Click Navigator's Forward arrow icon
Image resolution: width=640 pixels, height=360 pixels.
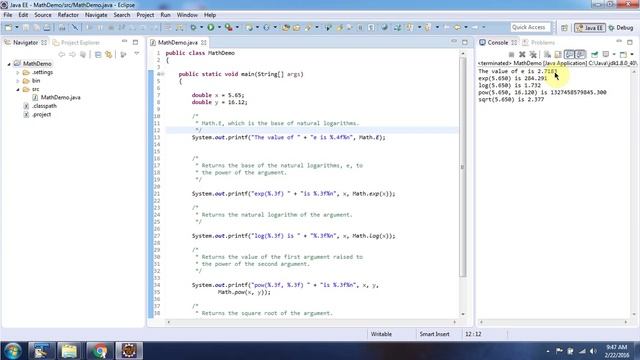[x=72, y=54]
